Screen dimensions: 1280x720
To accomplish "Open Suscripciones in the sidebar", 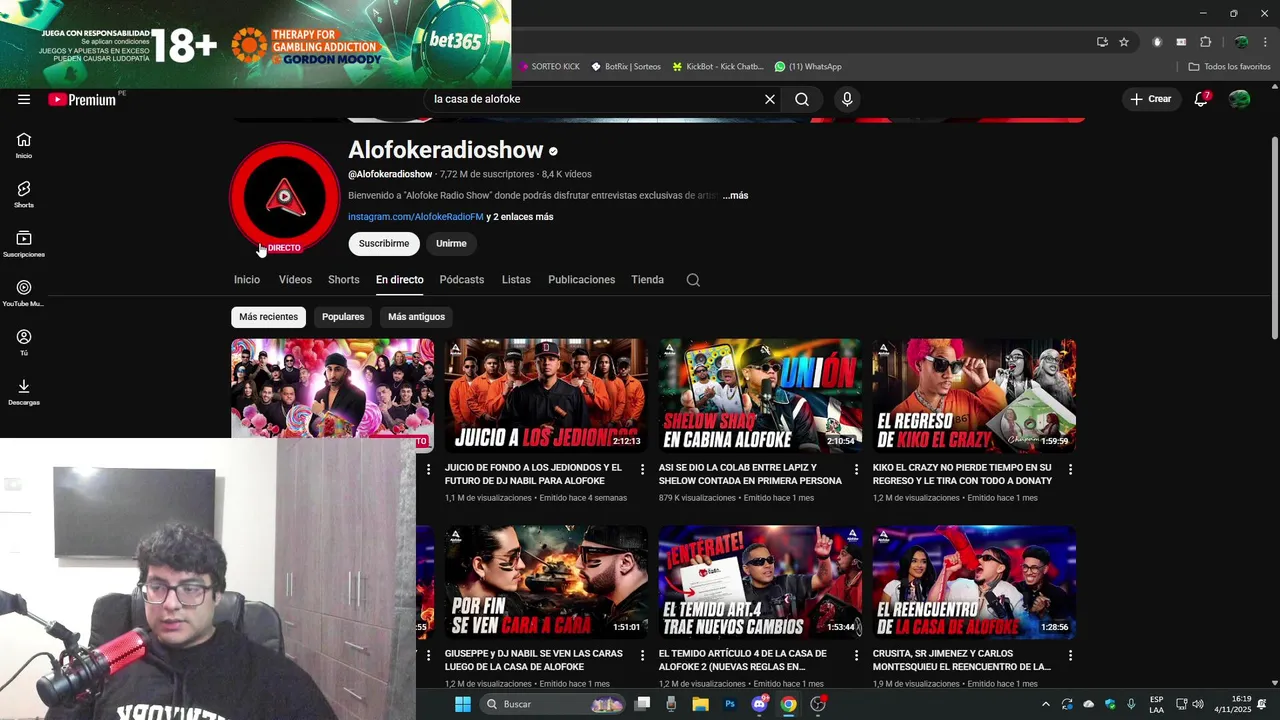I will pyautogui.click(x=24, y=244).
